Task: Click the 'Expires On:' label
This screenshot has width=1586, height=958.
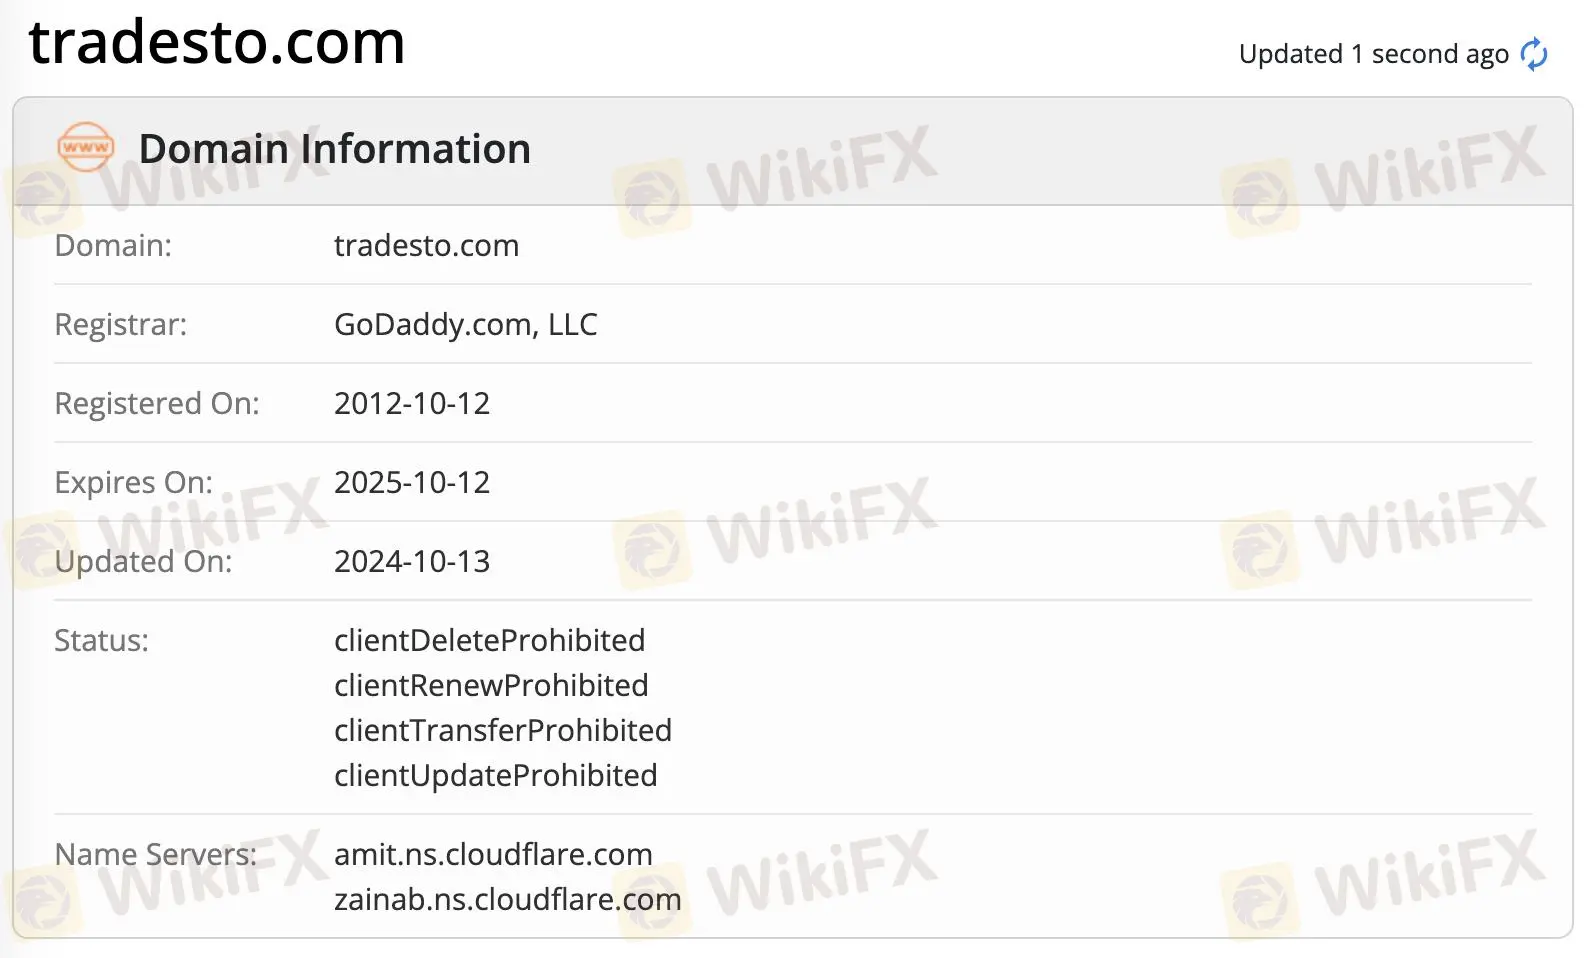Action: click(x=133, y=482)
